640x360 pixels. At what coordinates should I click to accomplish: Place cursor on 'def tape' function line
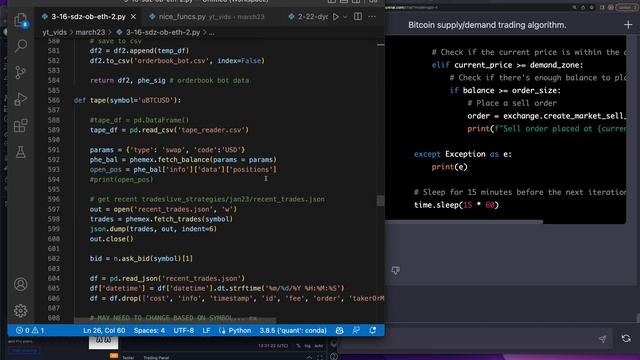tap(127, 100)
